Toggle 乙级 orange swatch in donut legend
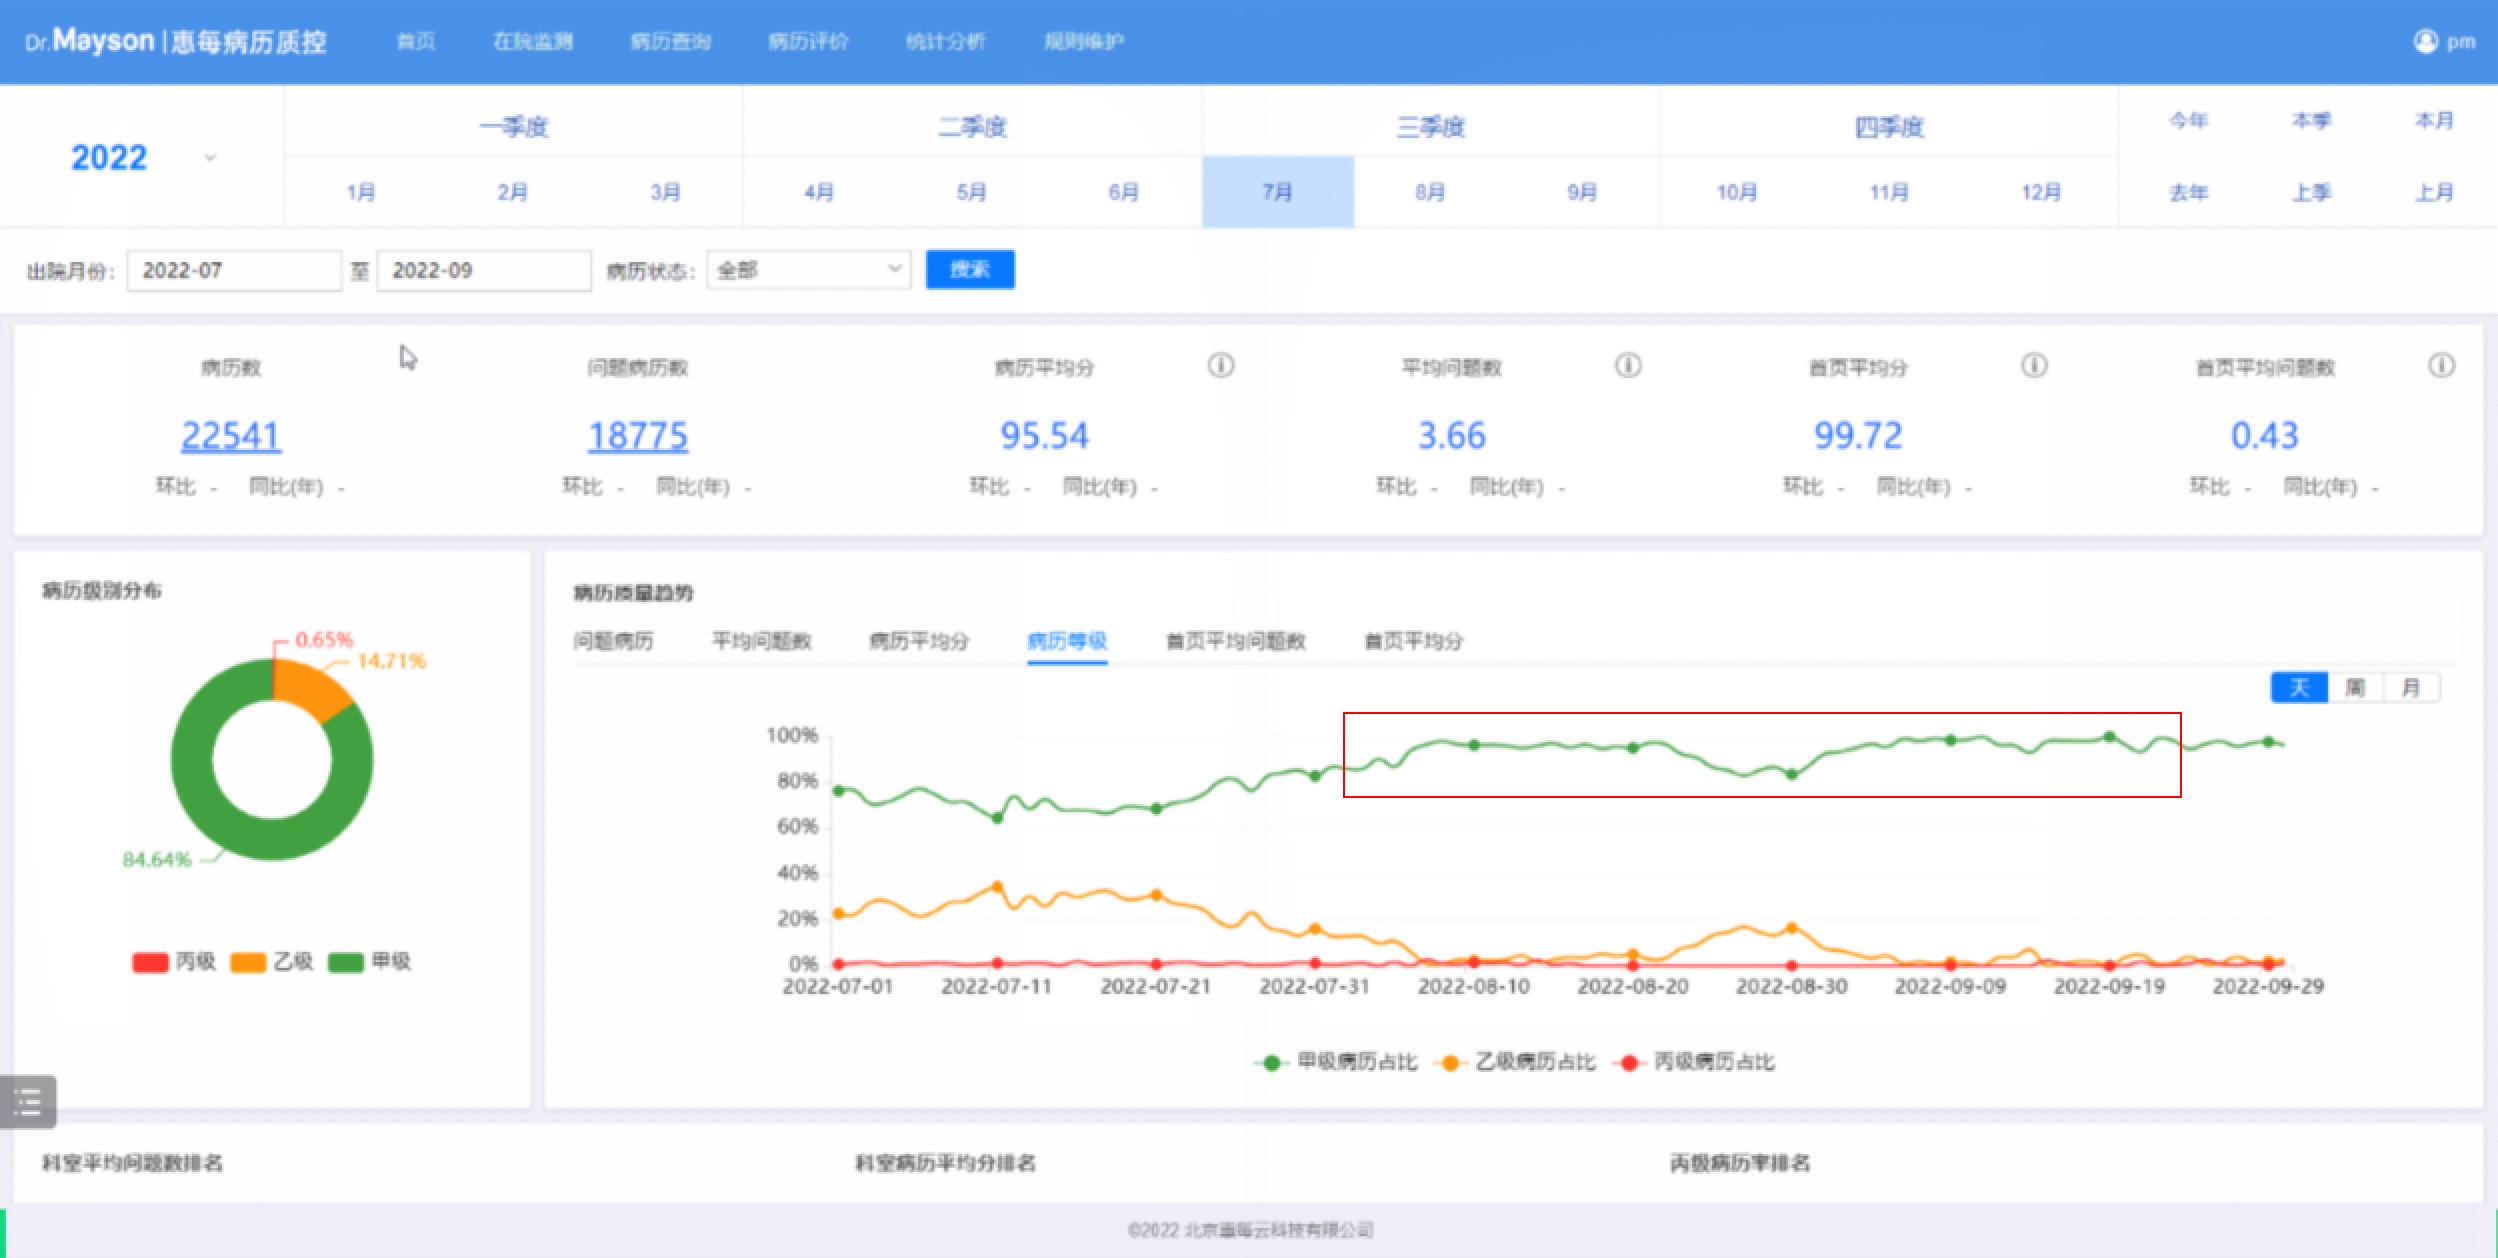2498x1258 pixels. tap(248, 962)
